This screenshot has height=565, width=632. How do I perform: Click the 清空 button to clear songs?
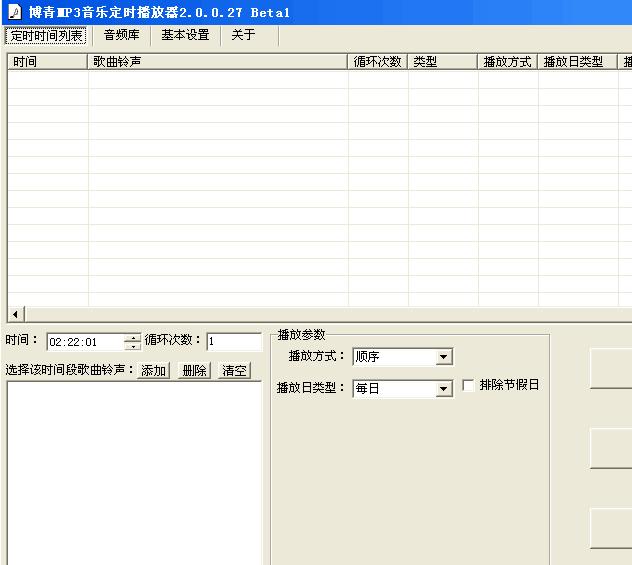pyautogui.click(x=234, y=371)
